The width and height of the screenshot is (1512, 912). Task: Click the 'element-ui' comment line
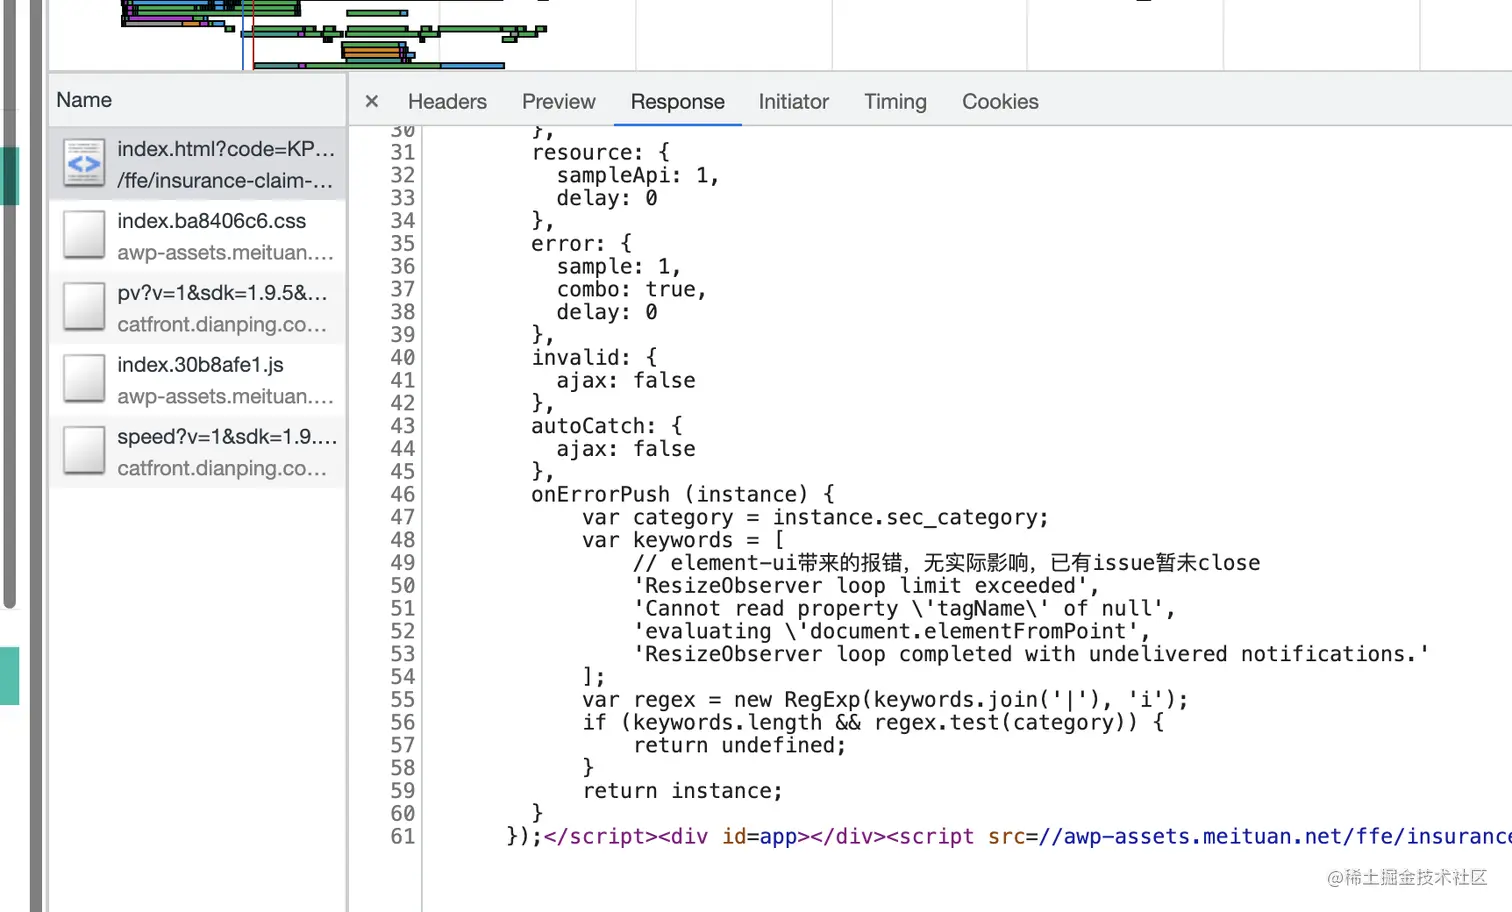coord(947,562)
